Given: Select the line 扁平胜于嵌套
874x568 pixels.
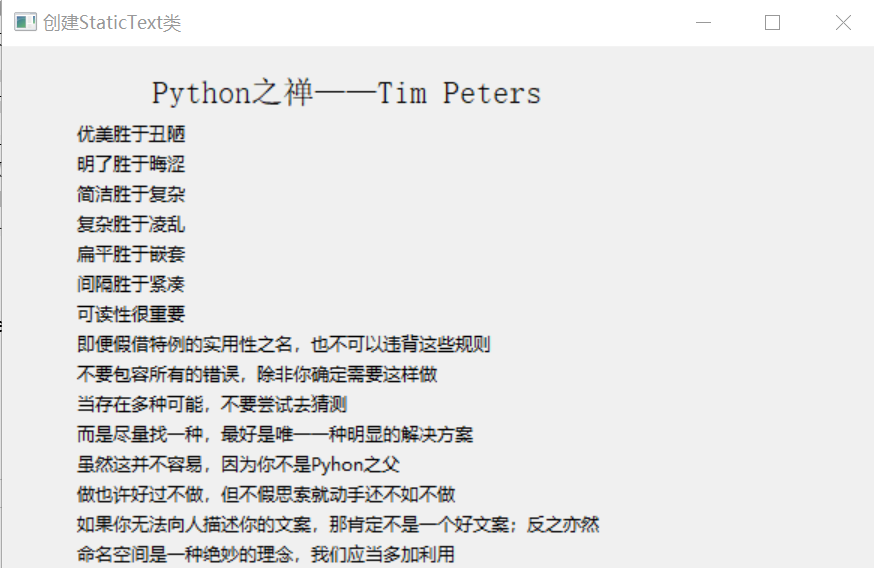Looking at the screenshot, I should (131, 254).
